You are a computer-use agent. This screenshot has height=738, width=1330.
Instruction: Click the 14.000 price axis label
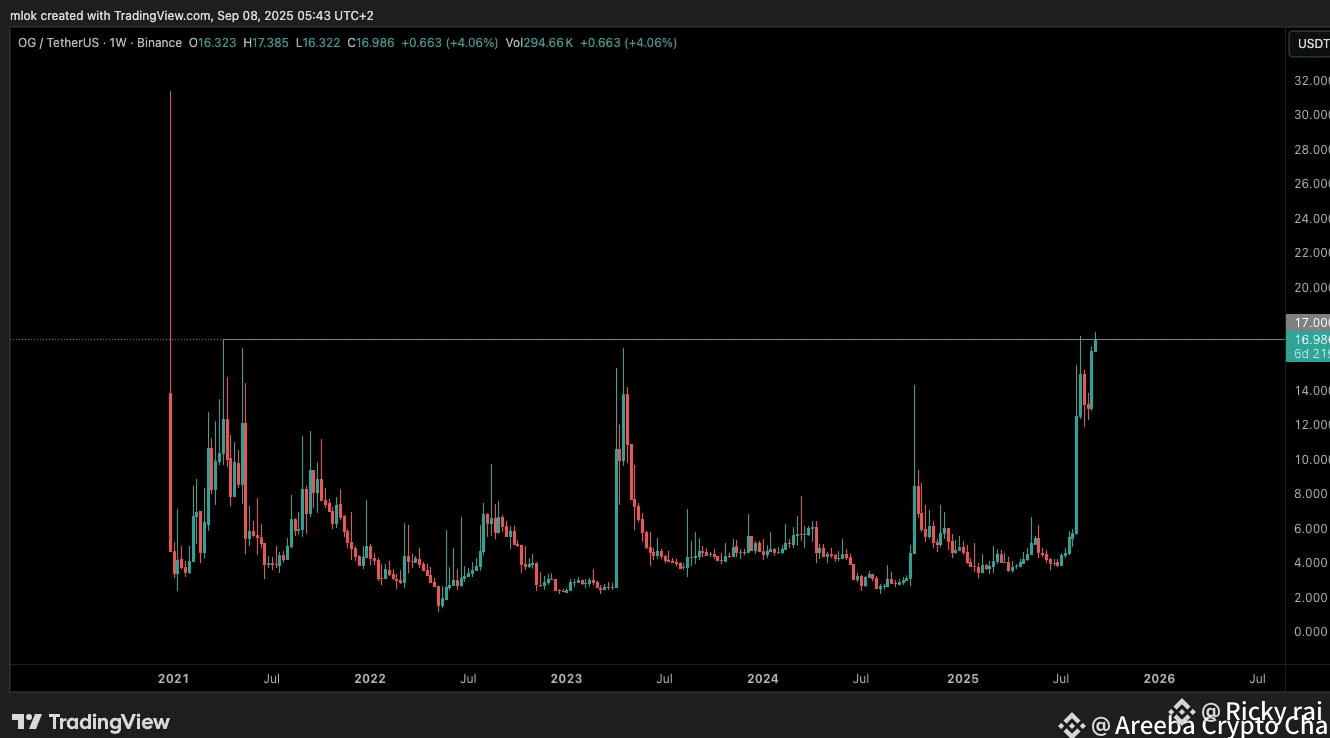[1311, 390]
